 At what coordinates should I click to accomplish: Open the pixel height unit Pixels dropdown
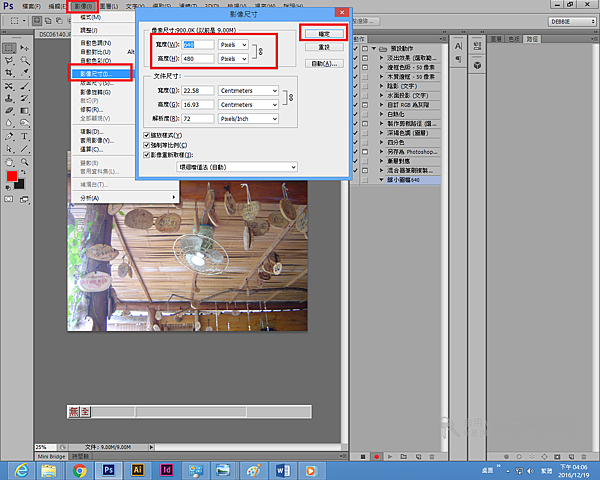click(233, 59)
